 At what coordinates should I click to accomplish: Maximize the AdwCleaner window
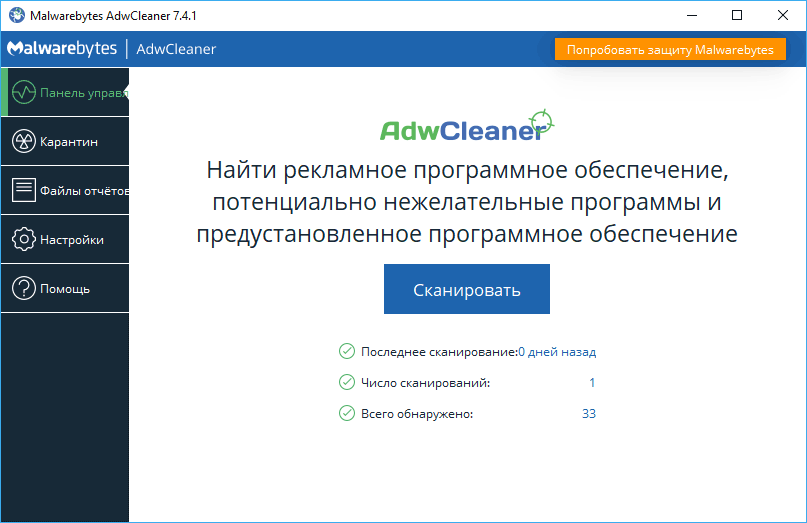point(737,15)
